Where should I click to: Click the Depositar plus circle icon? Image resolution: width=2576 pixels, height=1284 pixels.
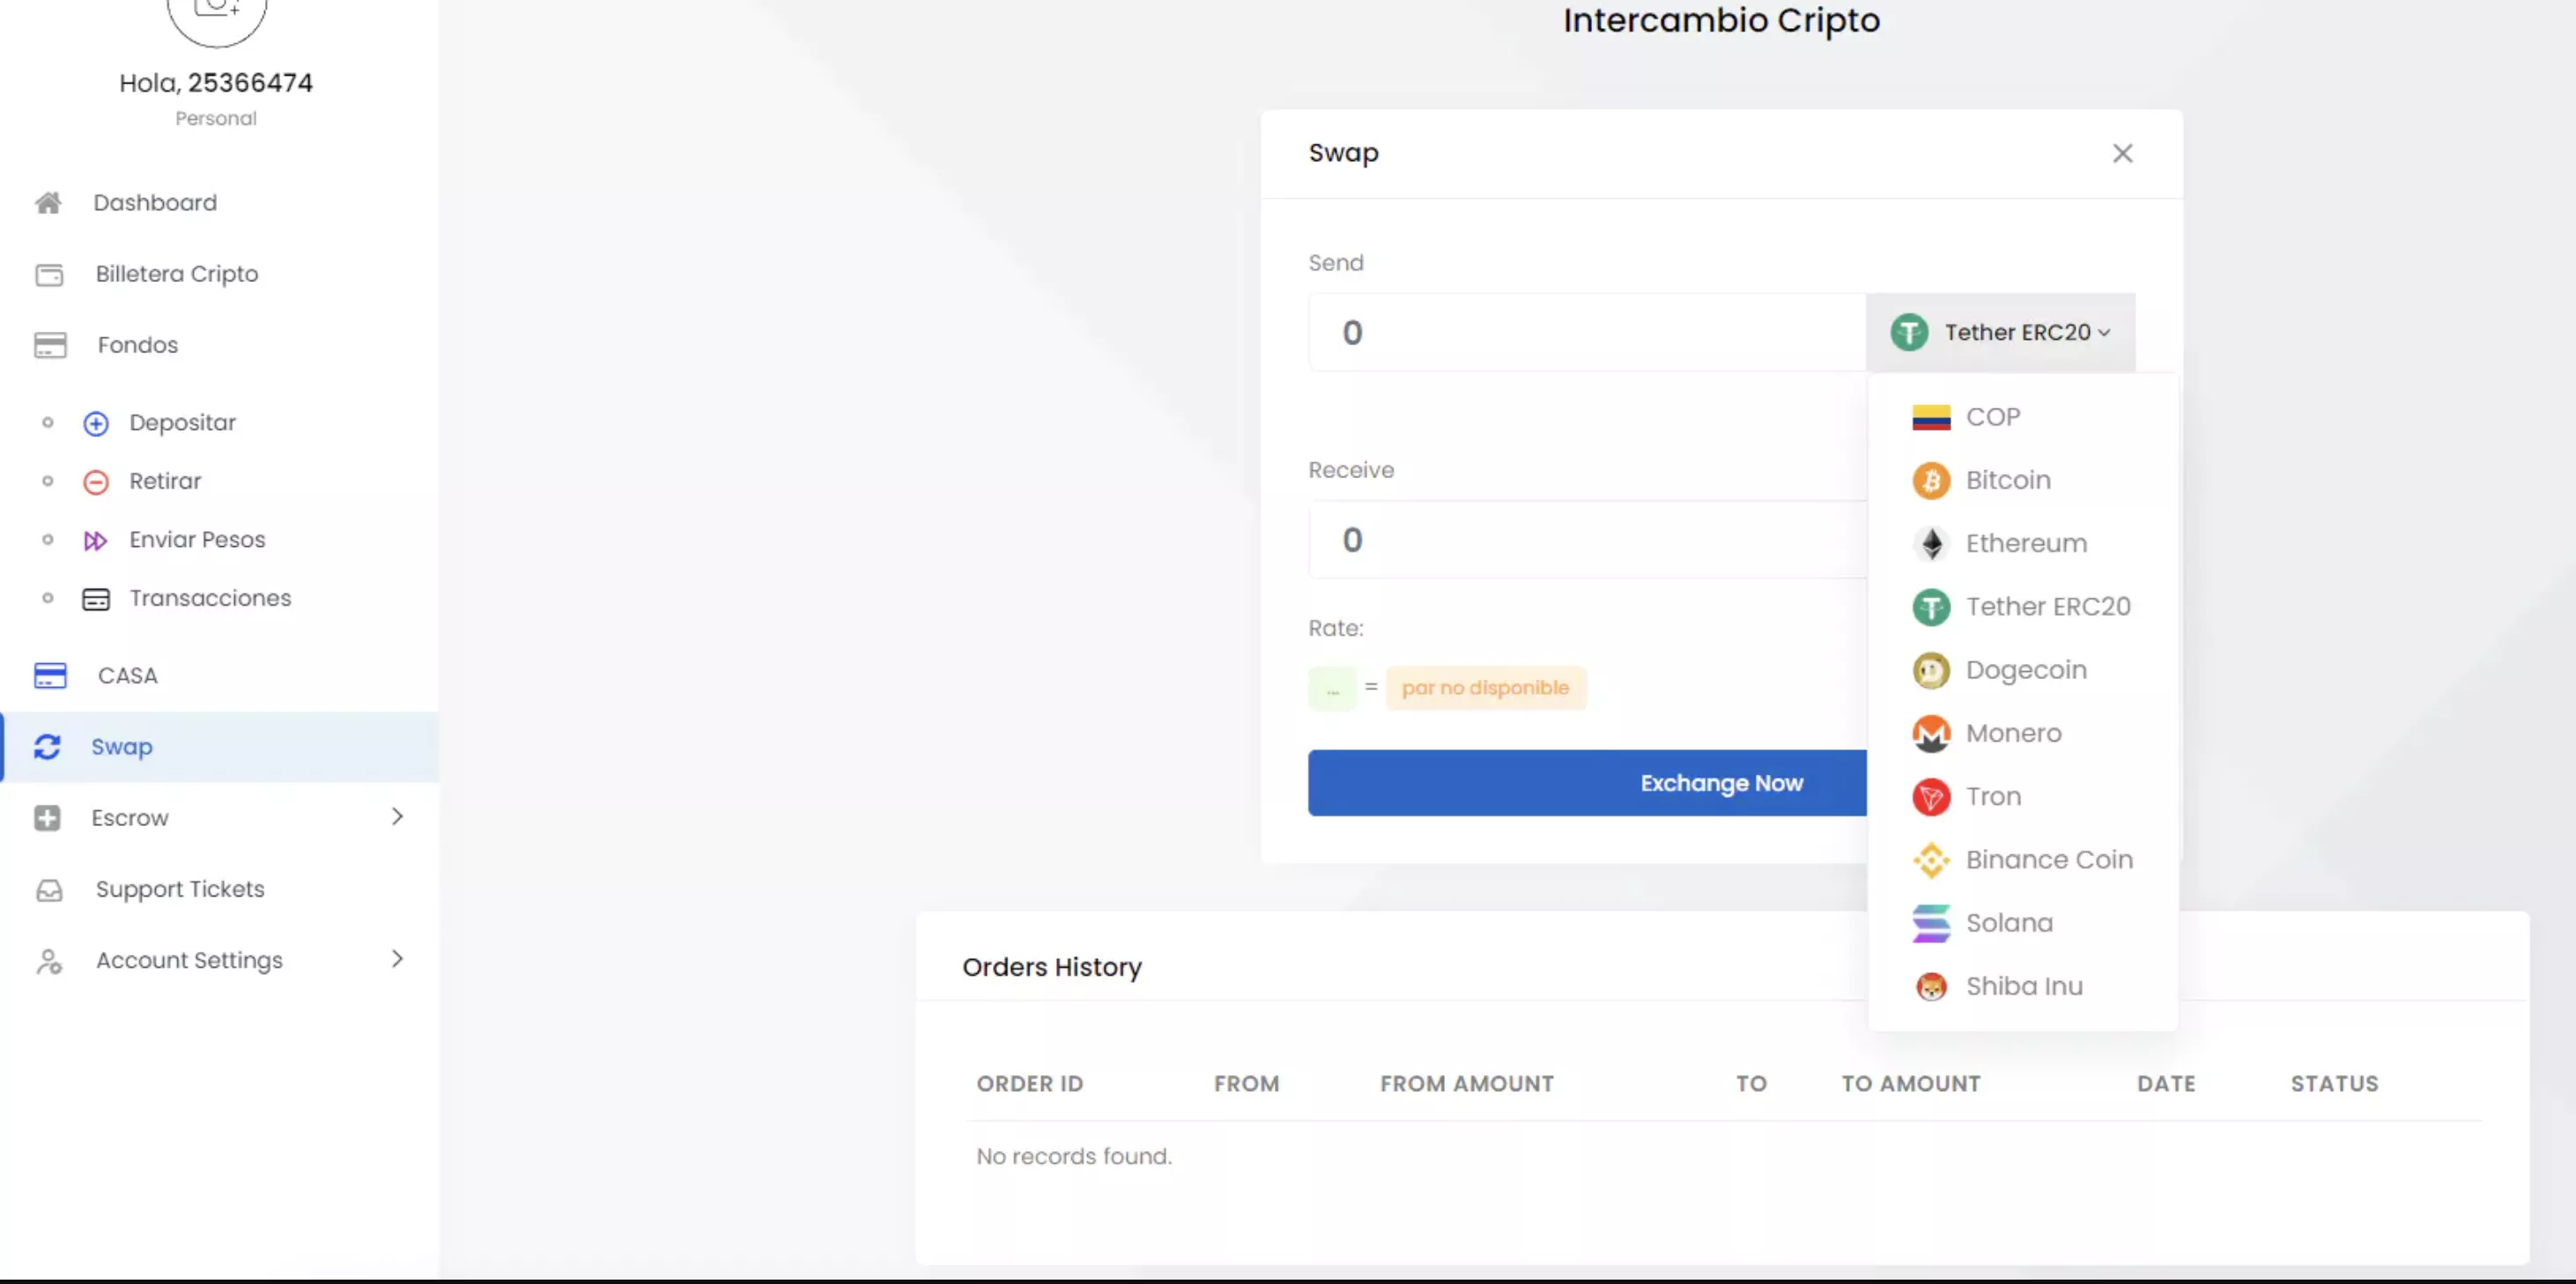click(96, 423)
